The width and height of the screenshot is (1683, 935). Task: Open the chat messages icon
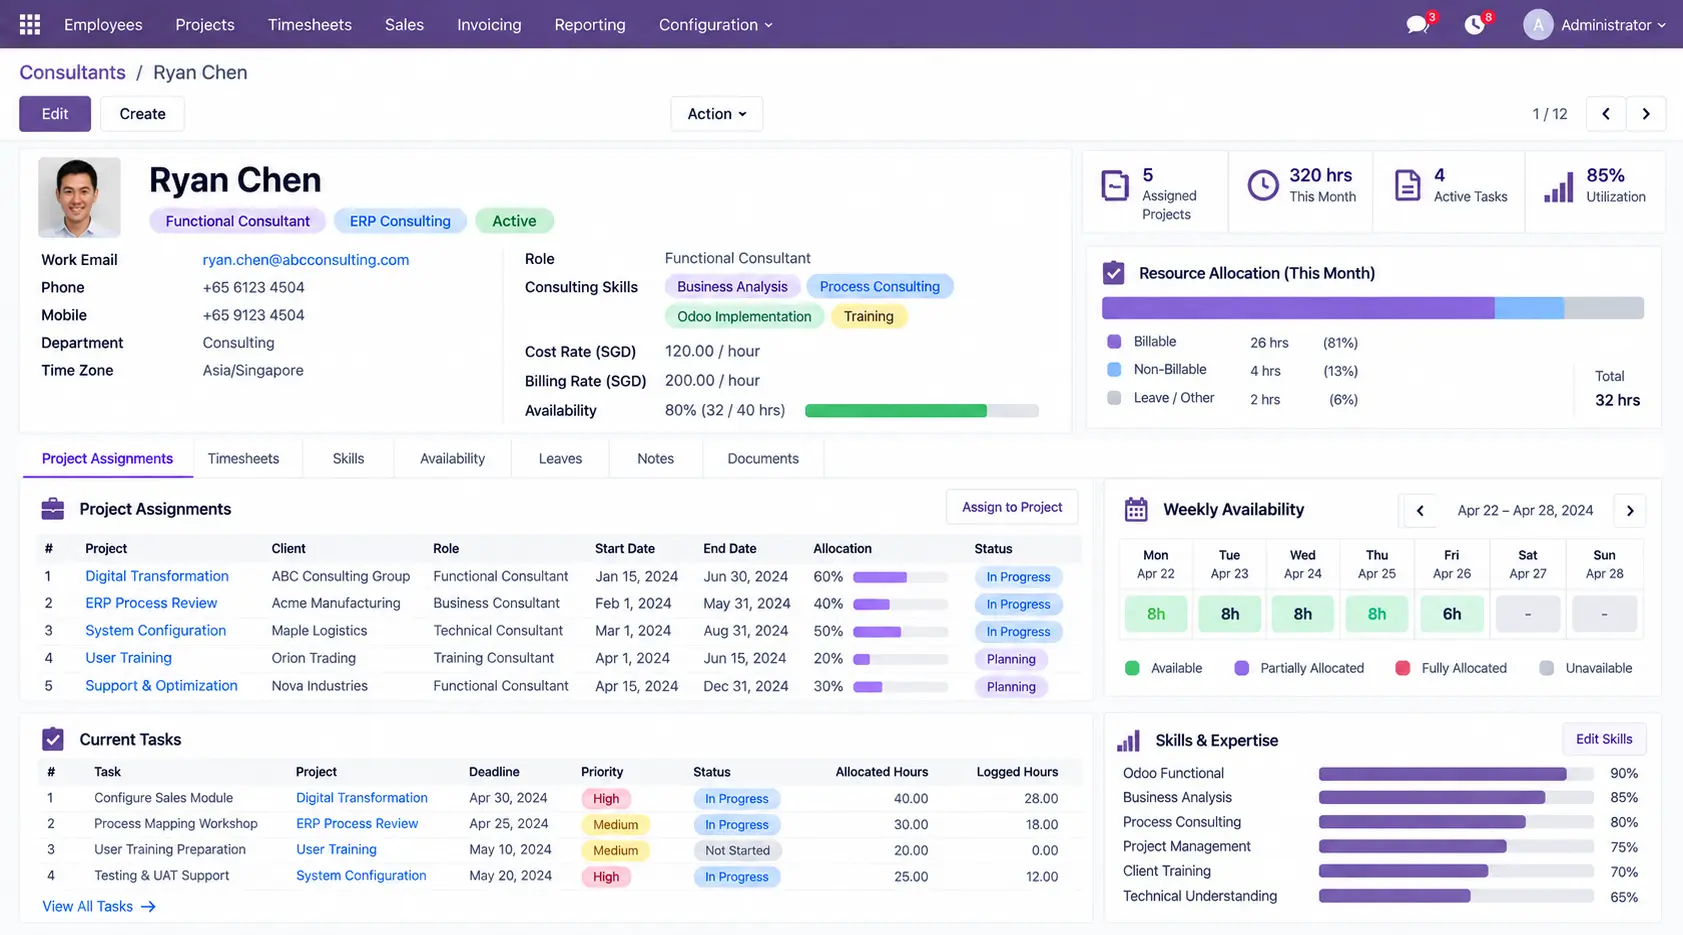click(1417, 24)
